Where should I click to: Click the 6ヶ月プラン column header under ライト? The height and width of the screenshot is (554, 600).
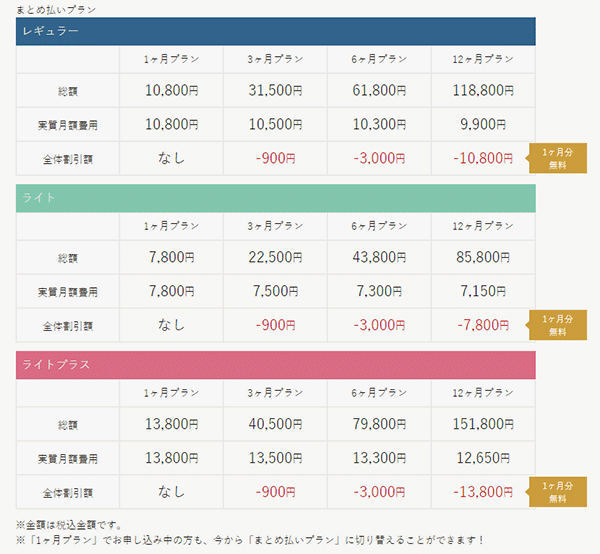(x=379, y=226)
